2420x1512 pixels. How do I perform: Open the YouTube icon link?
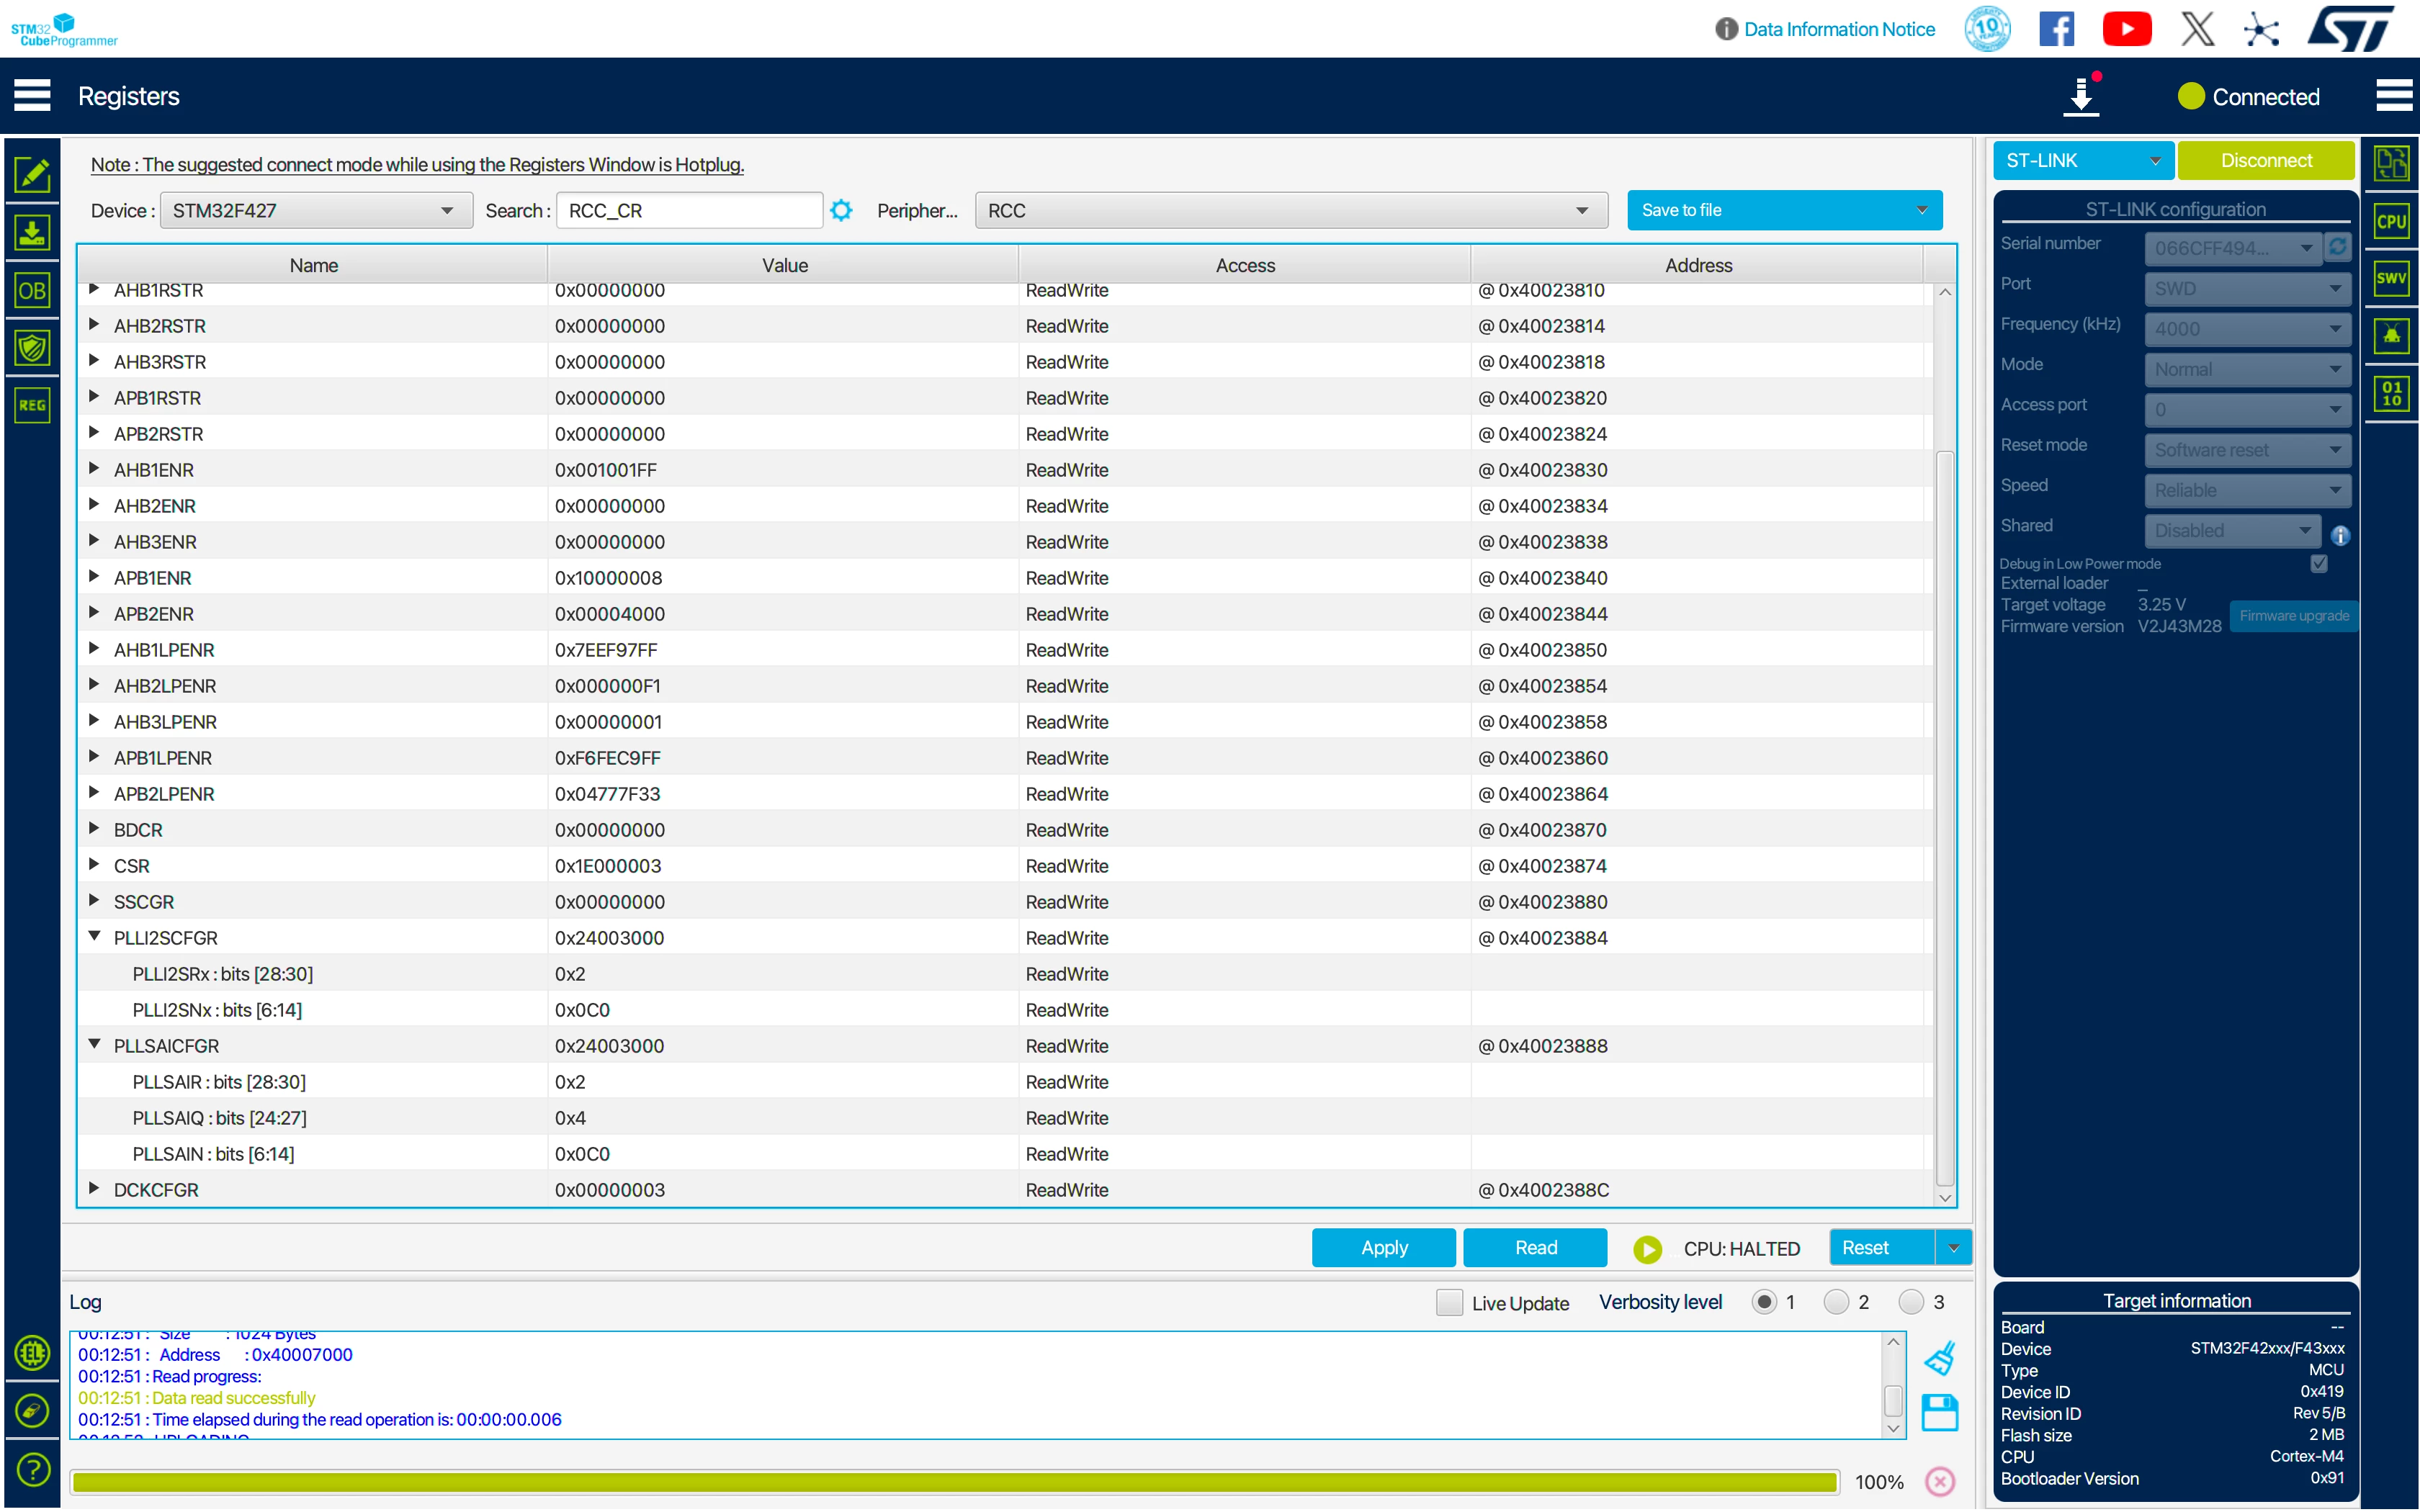pyautogui.click(x=2127, y=29)
